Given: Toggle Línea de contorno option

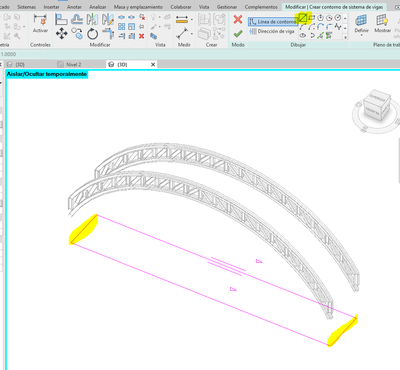Looking at the screenshot, I should (273, 22).
